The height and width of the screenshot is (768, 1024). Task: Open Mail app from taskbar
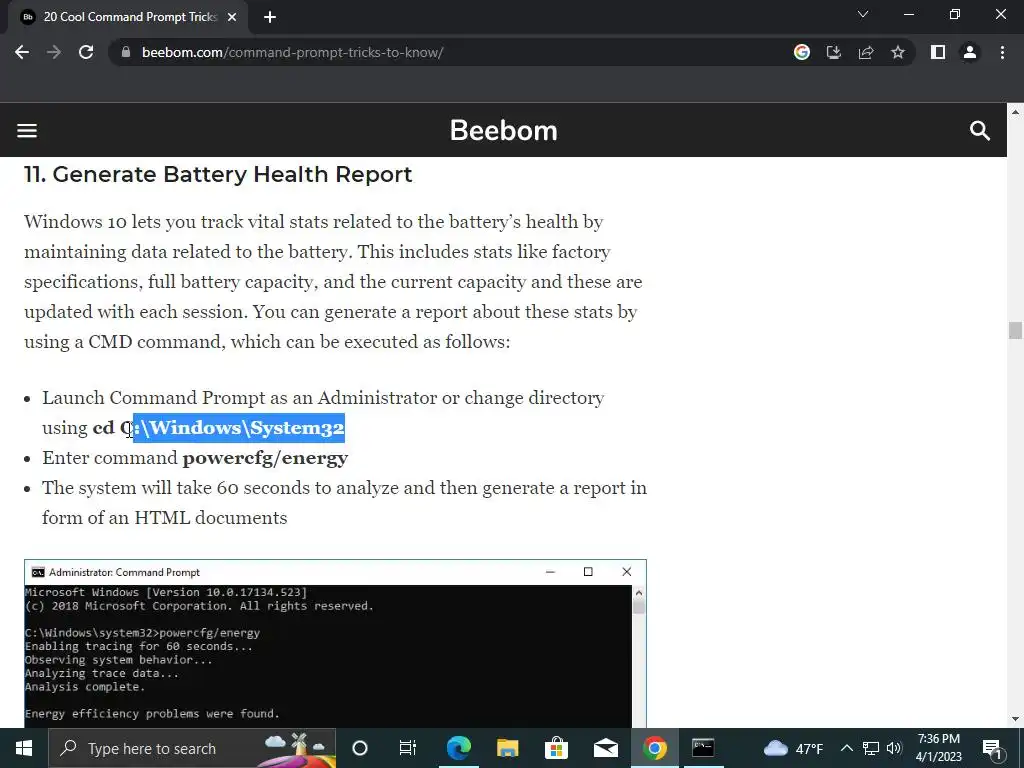(x=605, y=748)
